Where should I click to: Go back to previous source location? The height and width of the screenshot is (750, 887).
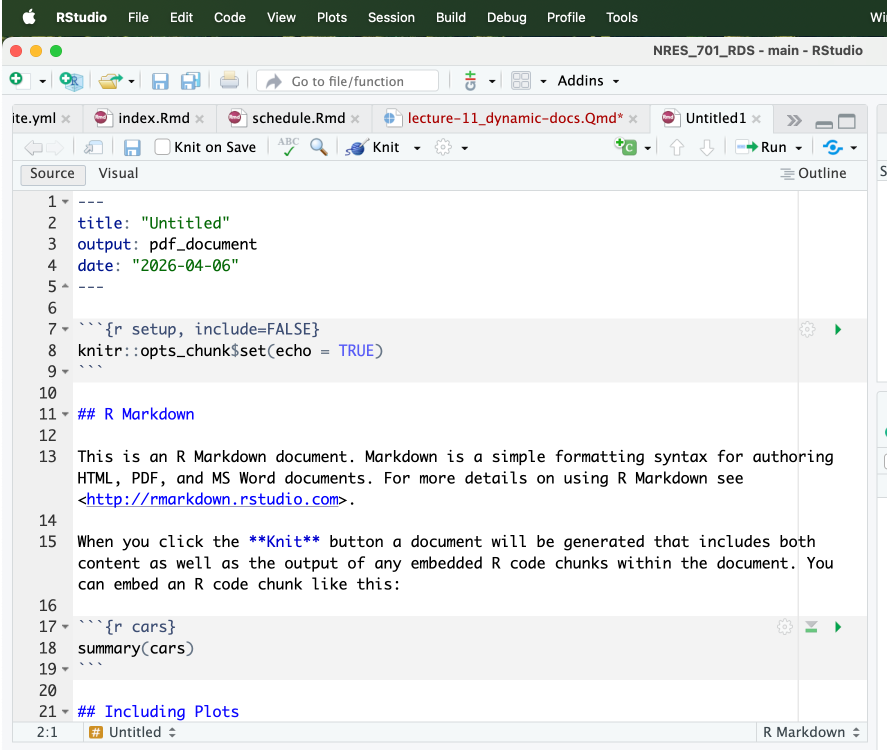click(33, 148)
